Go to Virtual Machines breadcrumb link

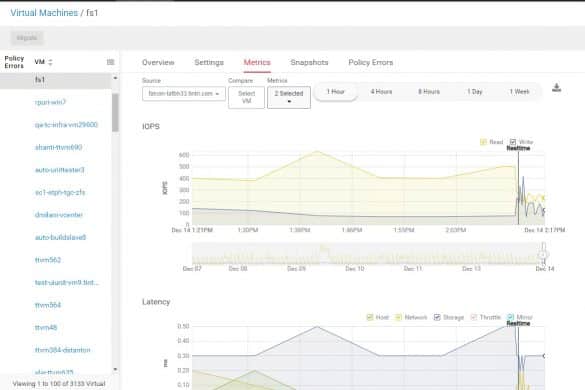[44, 13]
